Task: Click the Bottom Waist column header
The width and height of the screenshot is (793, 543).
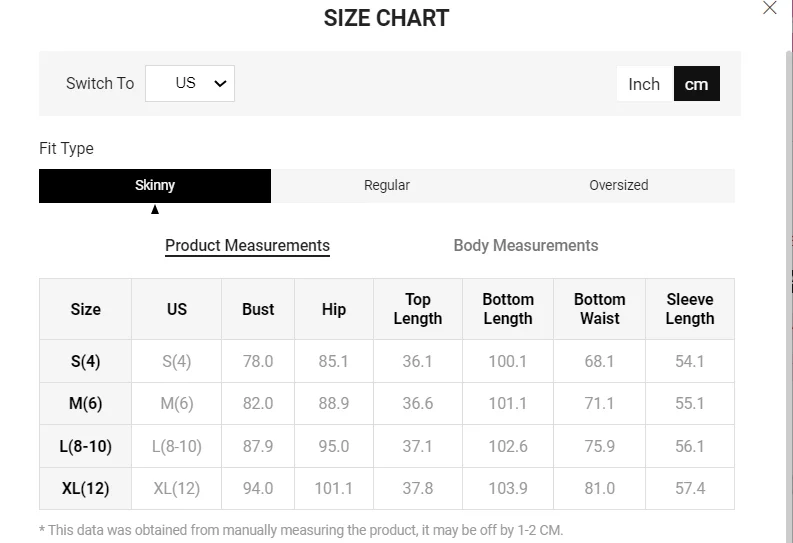Action: (x=599, y=309)
